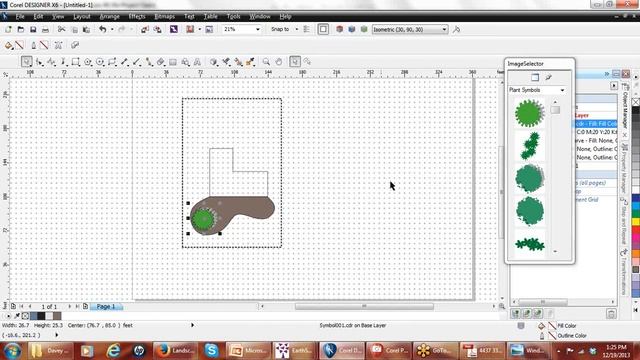
Task: Open the Layout menu
Action: pyautogui.click(x=82, y=16)
